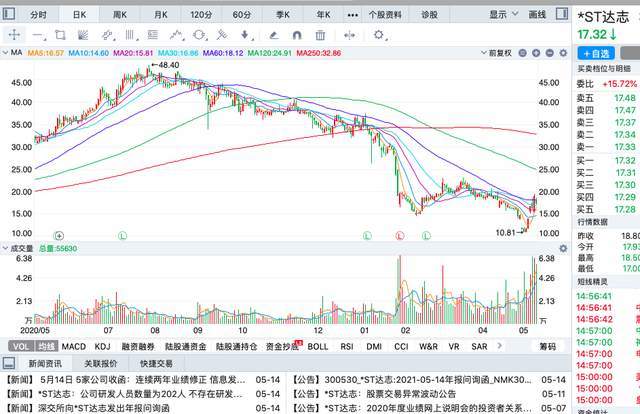Toggle the side panel layout icon
640x414 pixels.
click(x=561, y=16)
